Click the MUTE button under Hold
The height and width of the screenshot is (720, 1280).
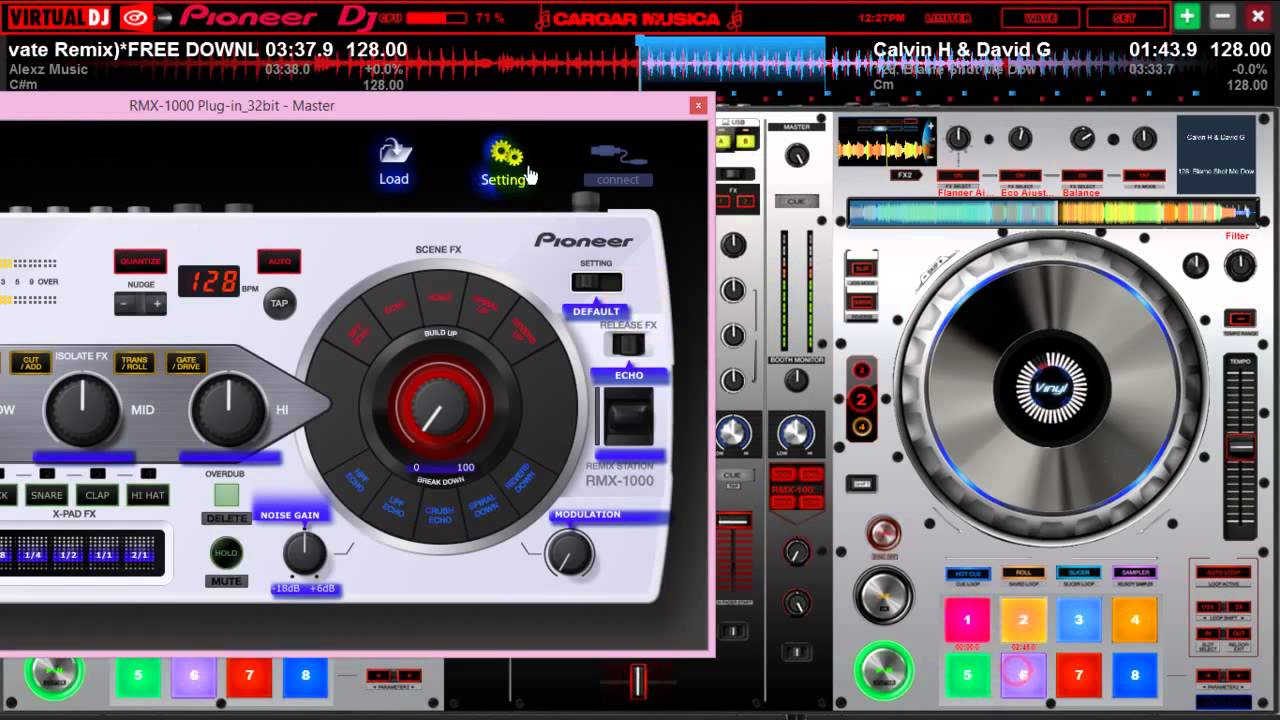click(x=226, y=581)
